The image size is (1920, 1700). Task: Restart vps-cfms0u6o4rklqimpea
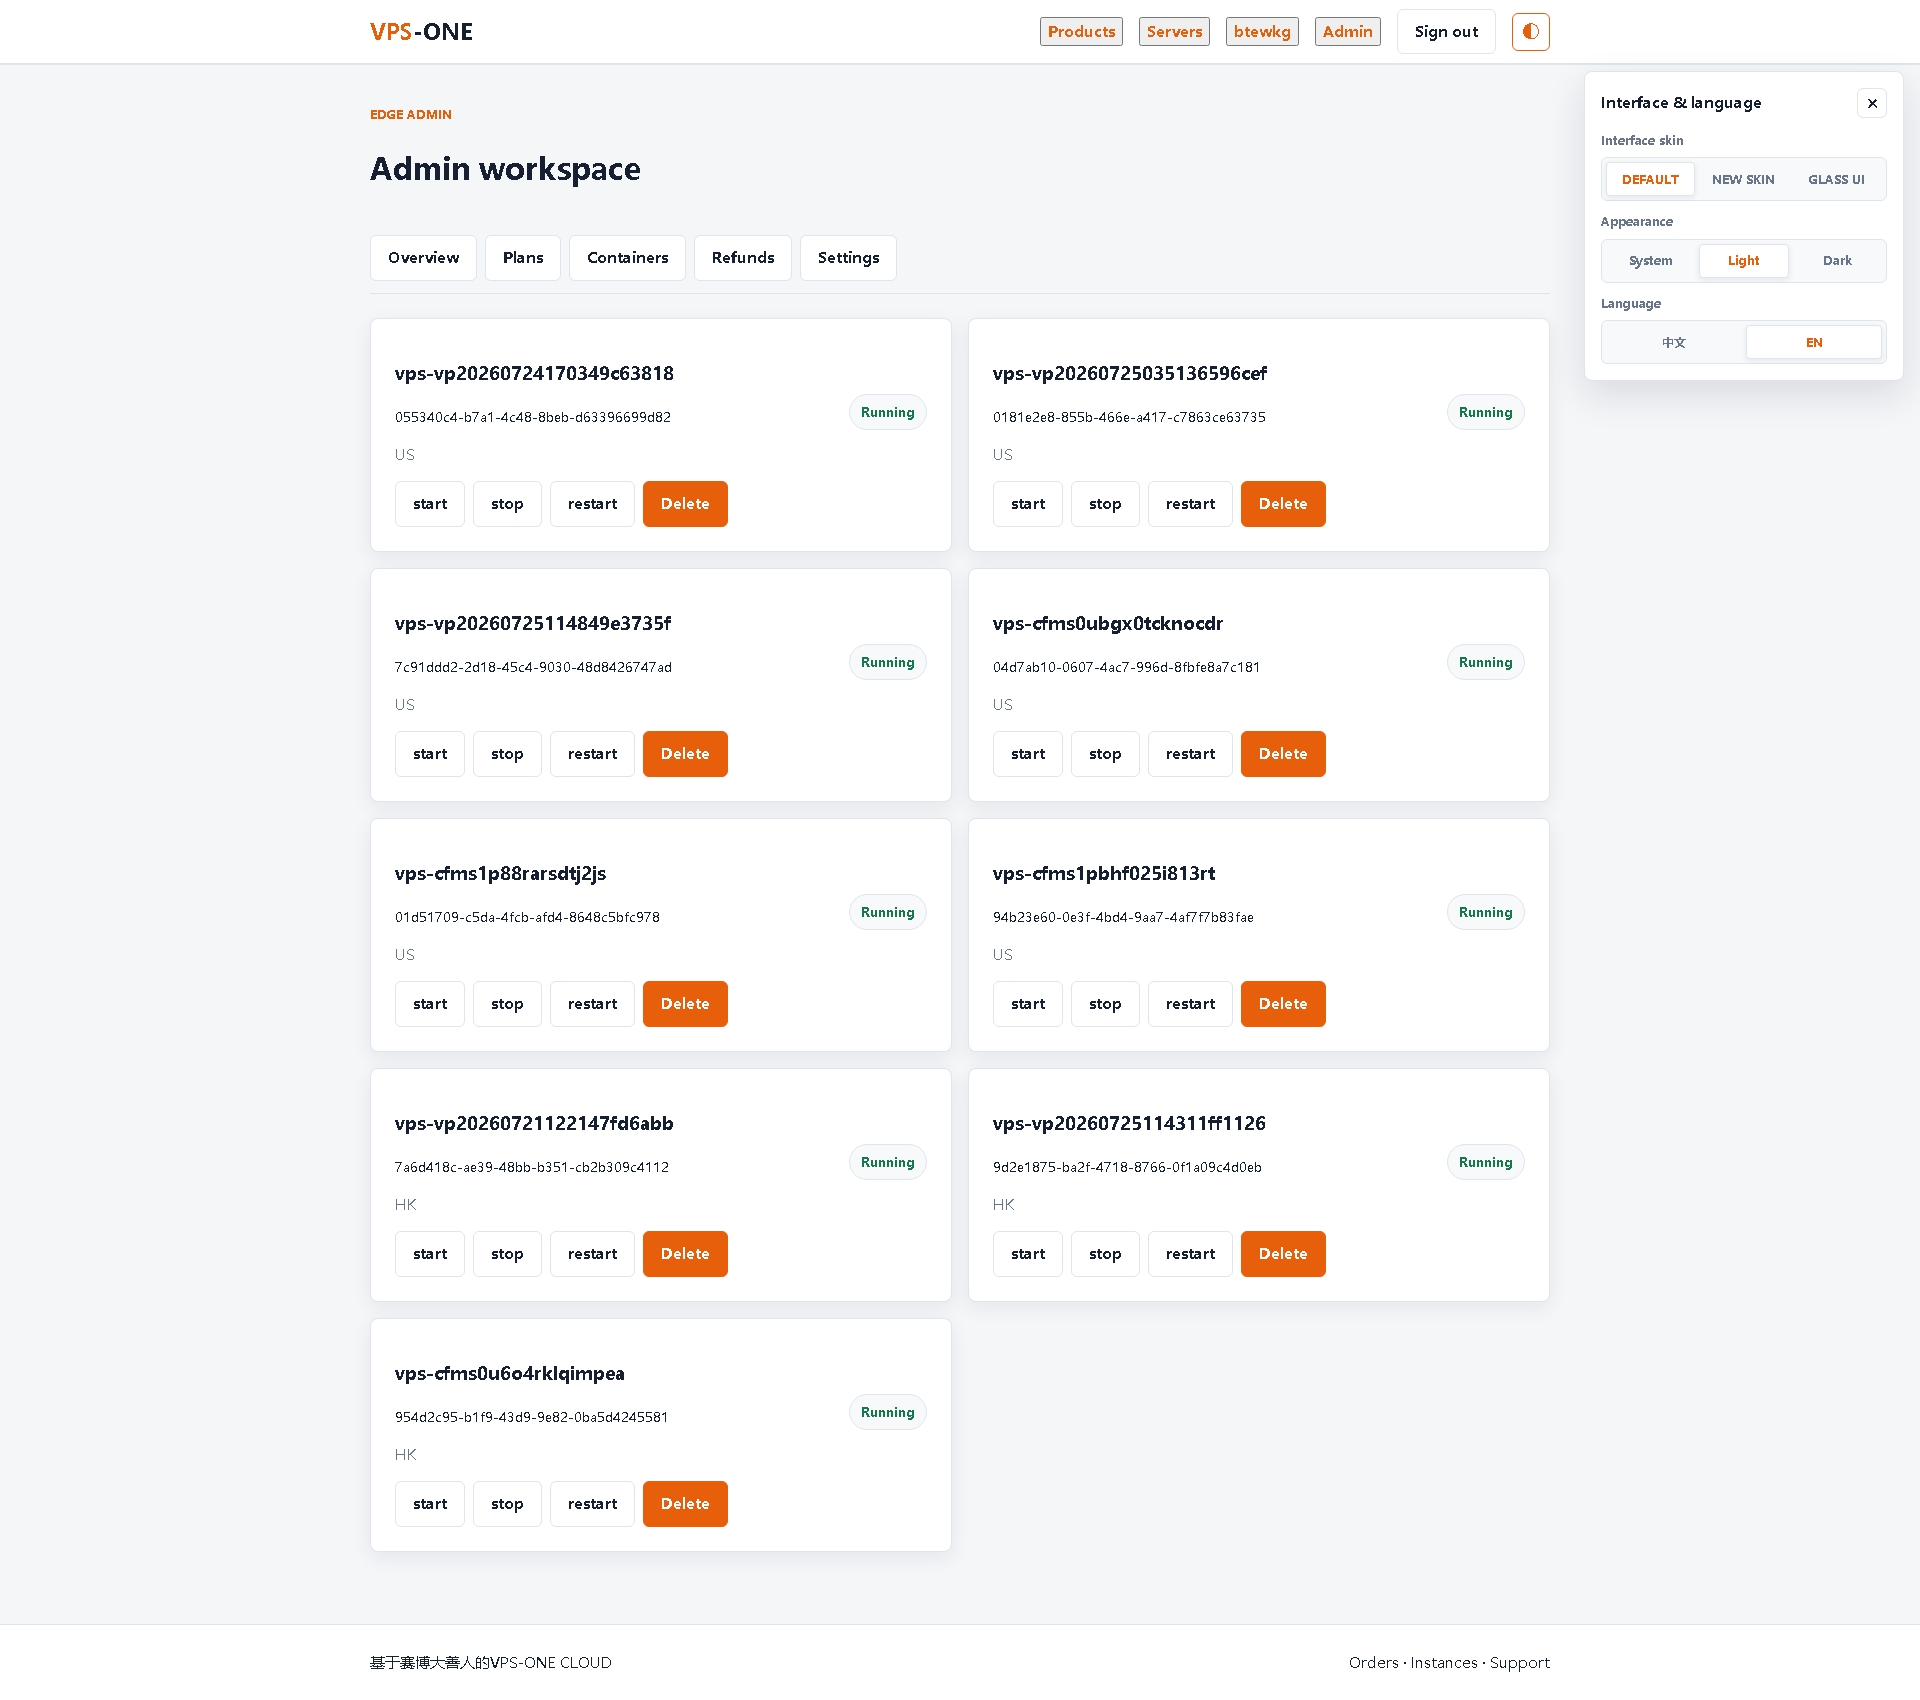pyautogui.click(x=592, y=1504)
